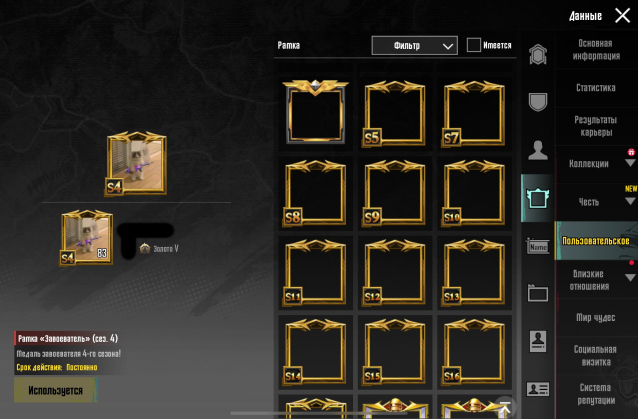Select the S5 season frame
638x419 pixels.
(394, 113)
